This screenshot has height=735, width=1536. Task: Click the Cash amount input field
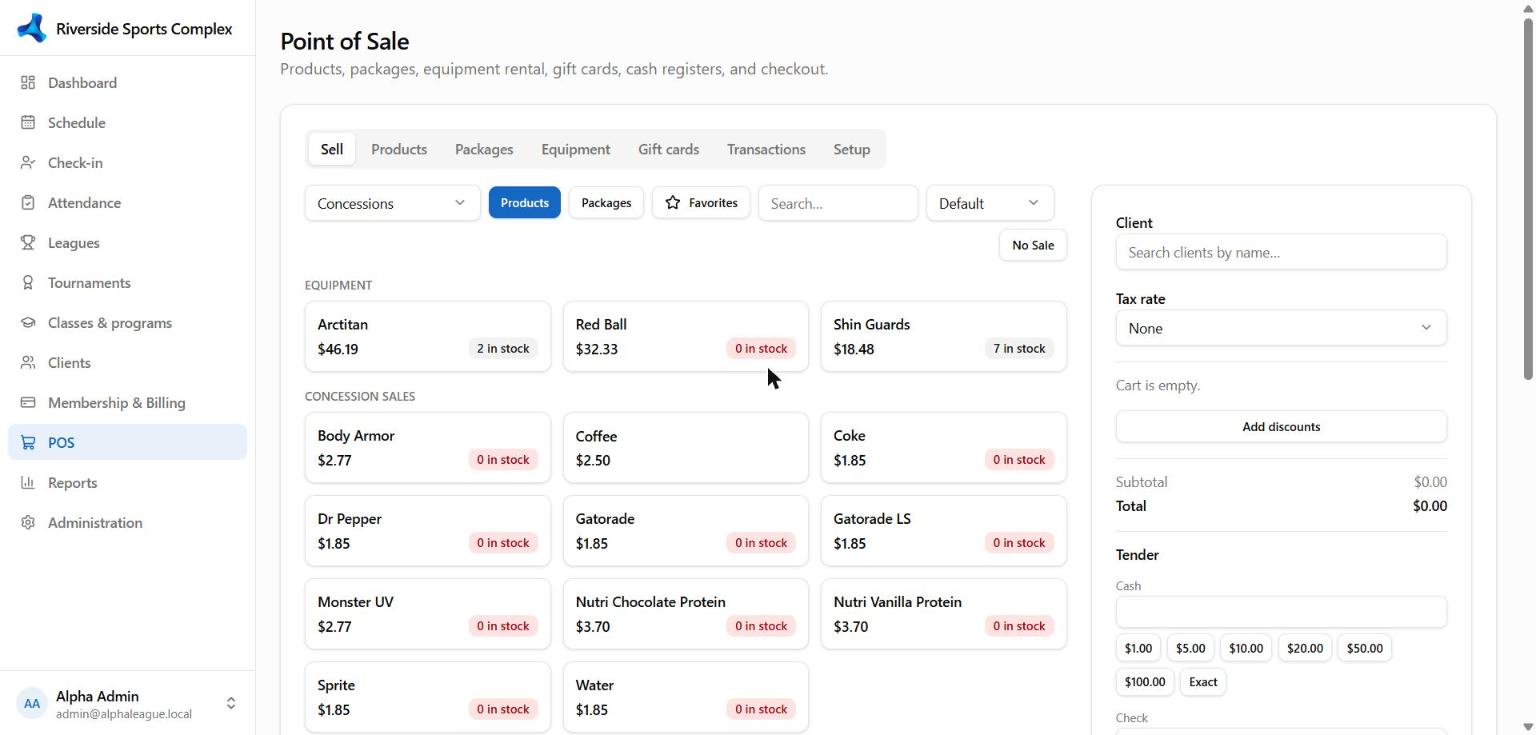click(x=1281, y=612)
